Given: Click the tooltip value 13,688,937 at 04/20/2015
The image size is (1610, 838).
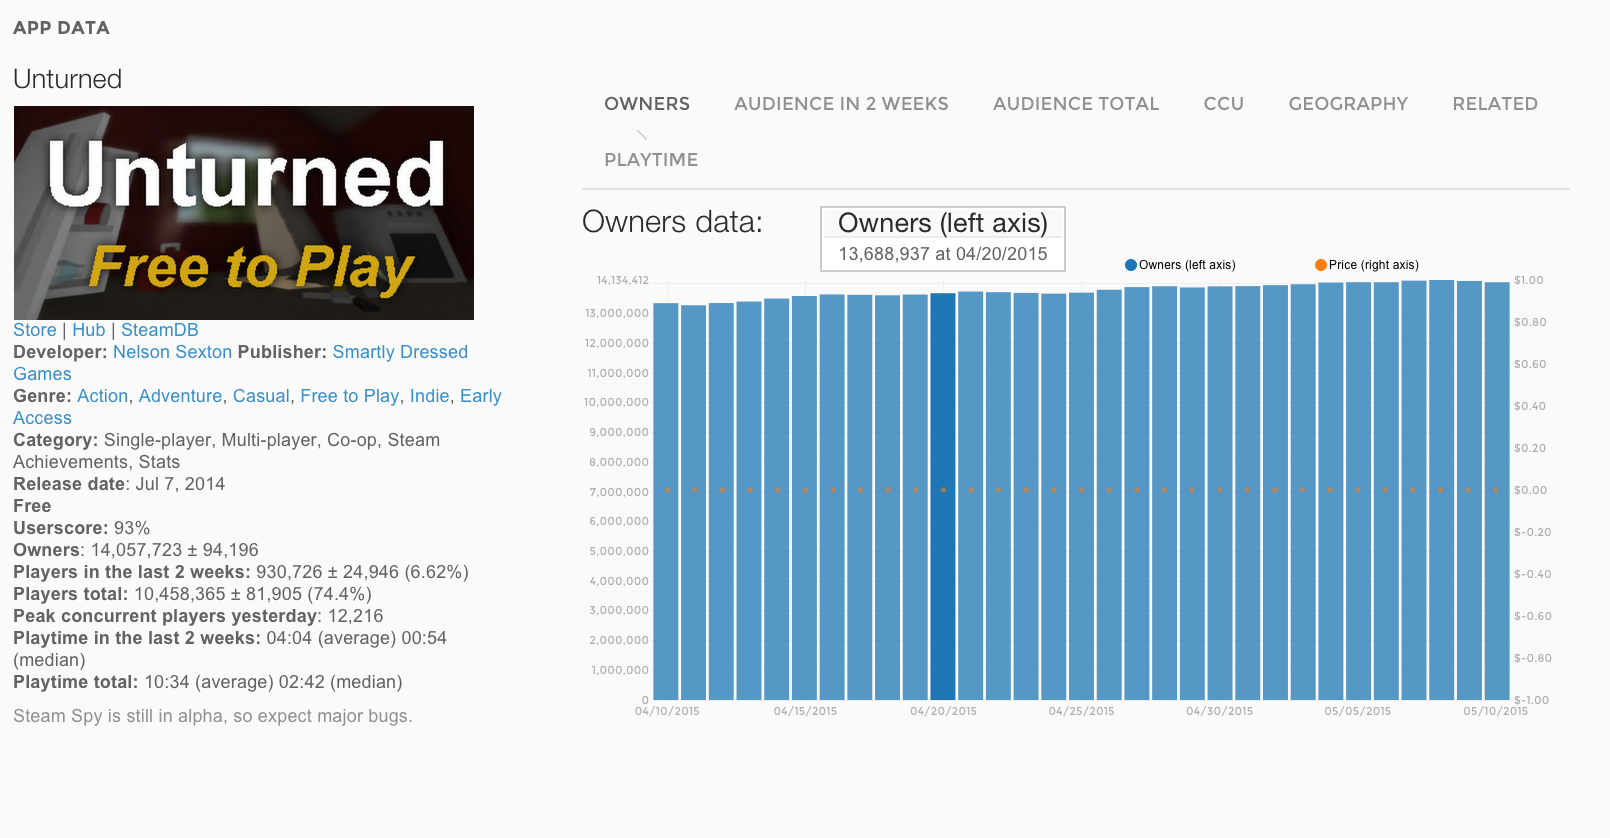Looking at the screenshot, I should [x=943, y=254].
